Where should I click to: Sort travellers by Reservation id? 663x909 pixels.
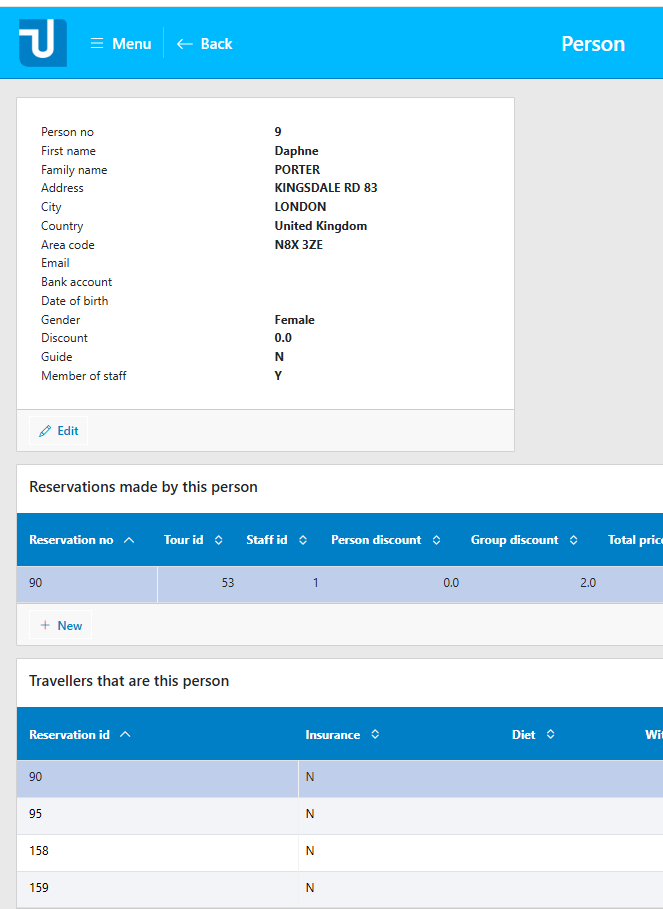[79, 734]
